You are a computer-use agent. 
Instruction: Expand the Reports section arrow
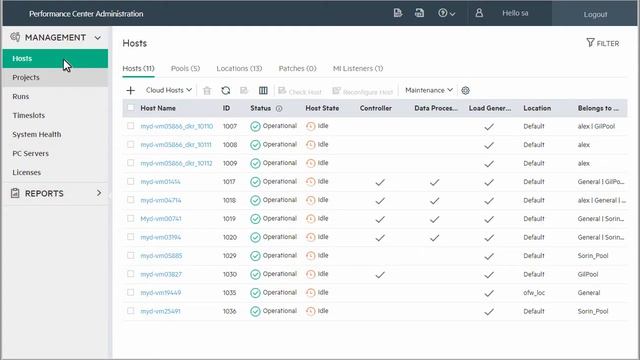pos(99,193)
